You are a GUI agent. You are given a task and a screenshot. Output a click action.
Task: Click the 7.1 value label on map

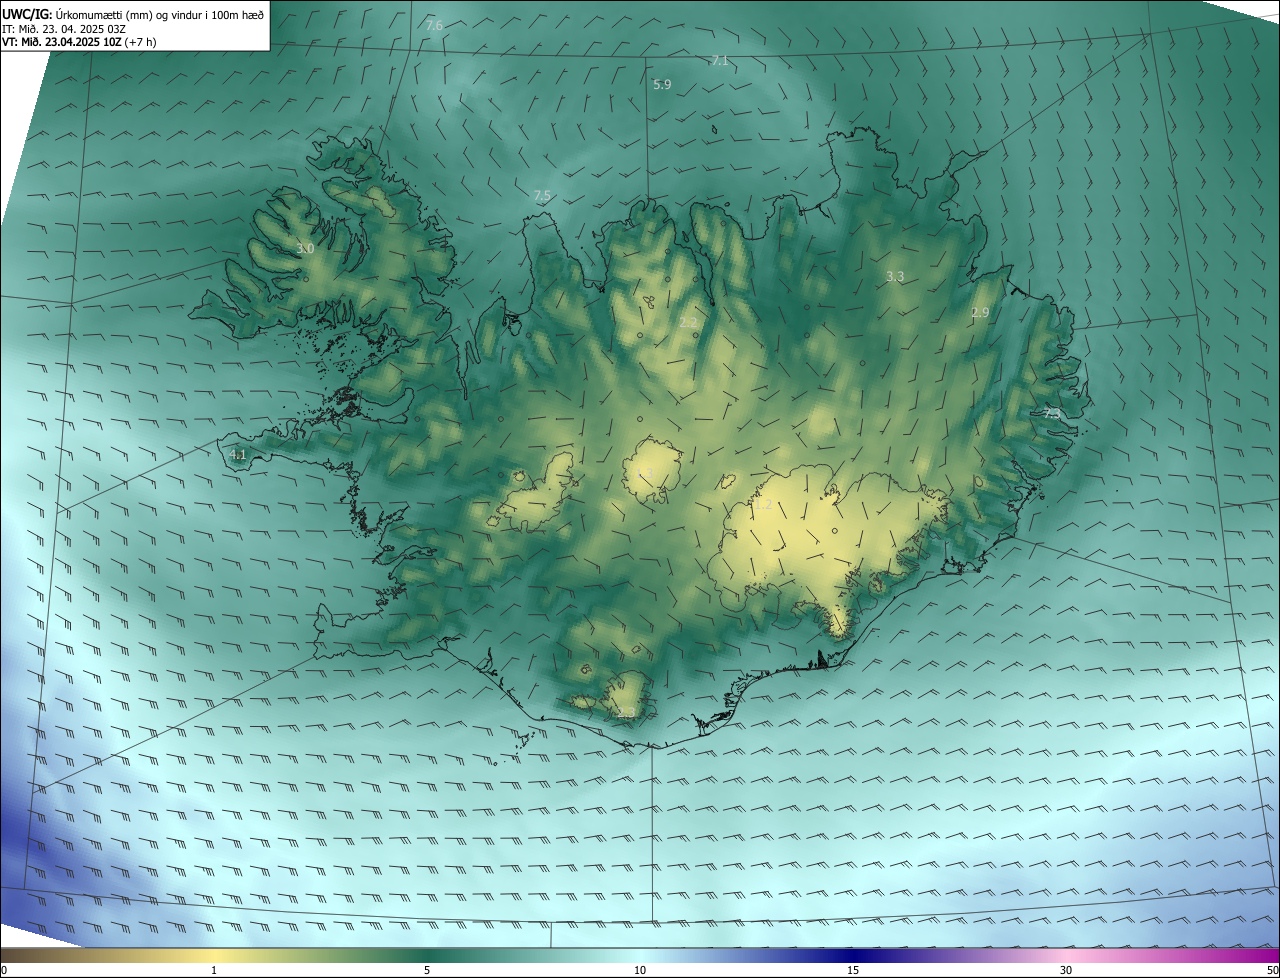[720, 61]
